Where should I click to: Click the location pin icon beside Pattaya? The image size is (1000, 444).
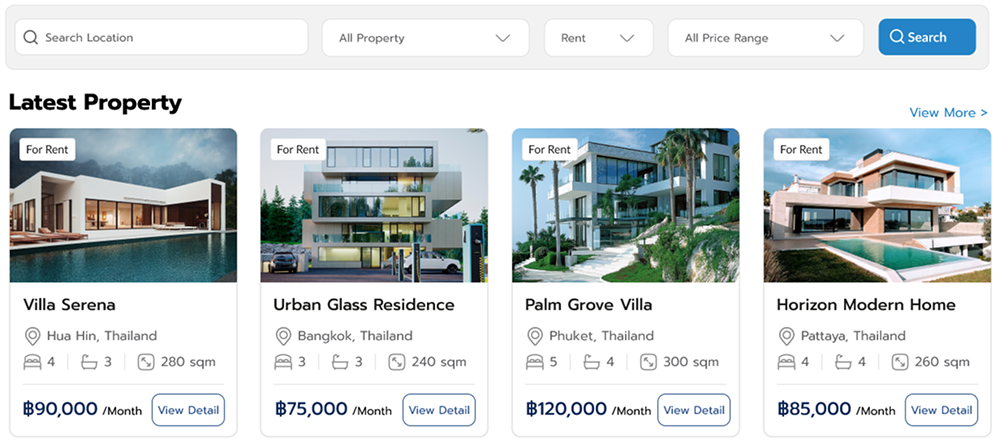click(x=785, y=336)
